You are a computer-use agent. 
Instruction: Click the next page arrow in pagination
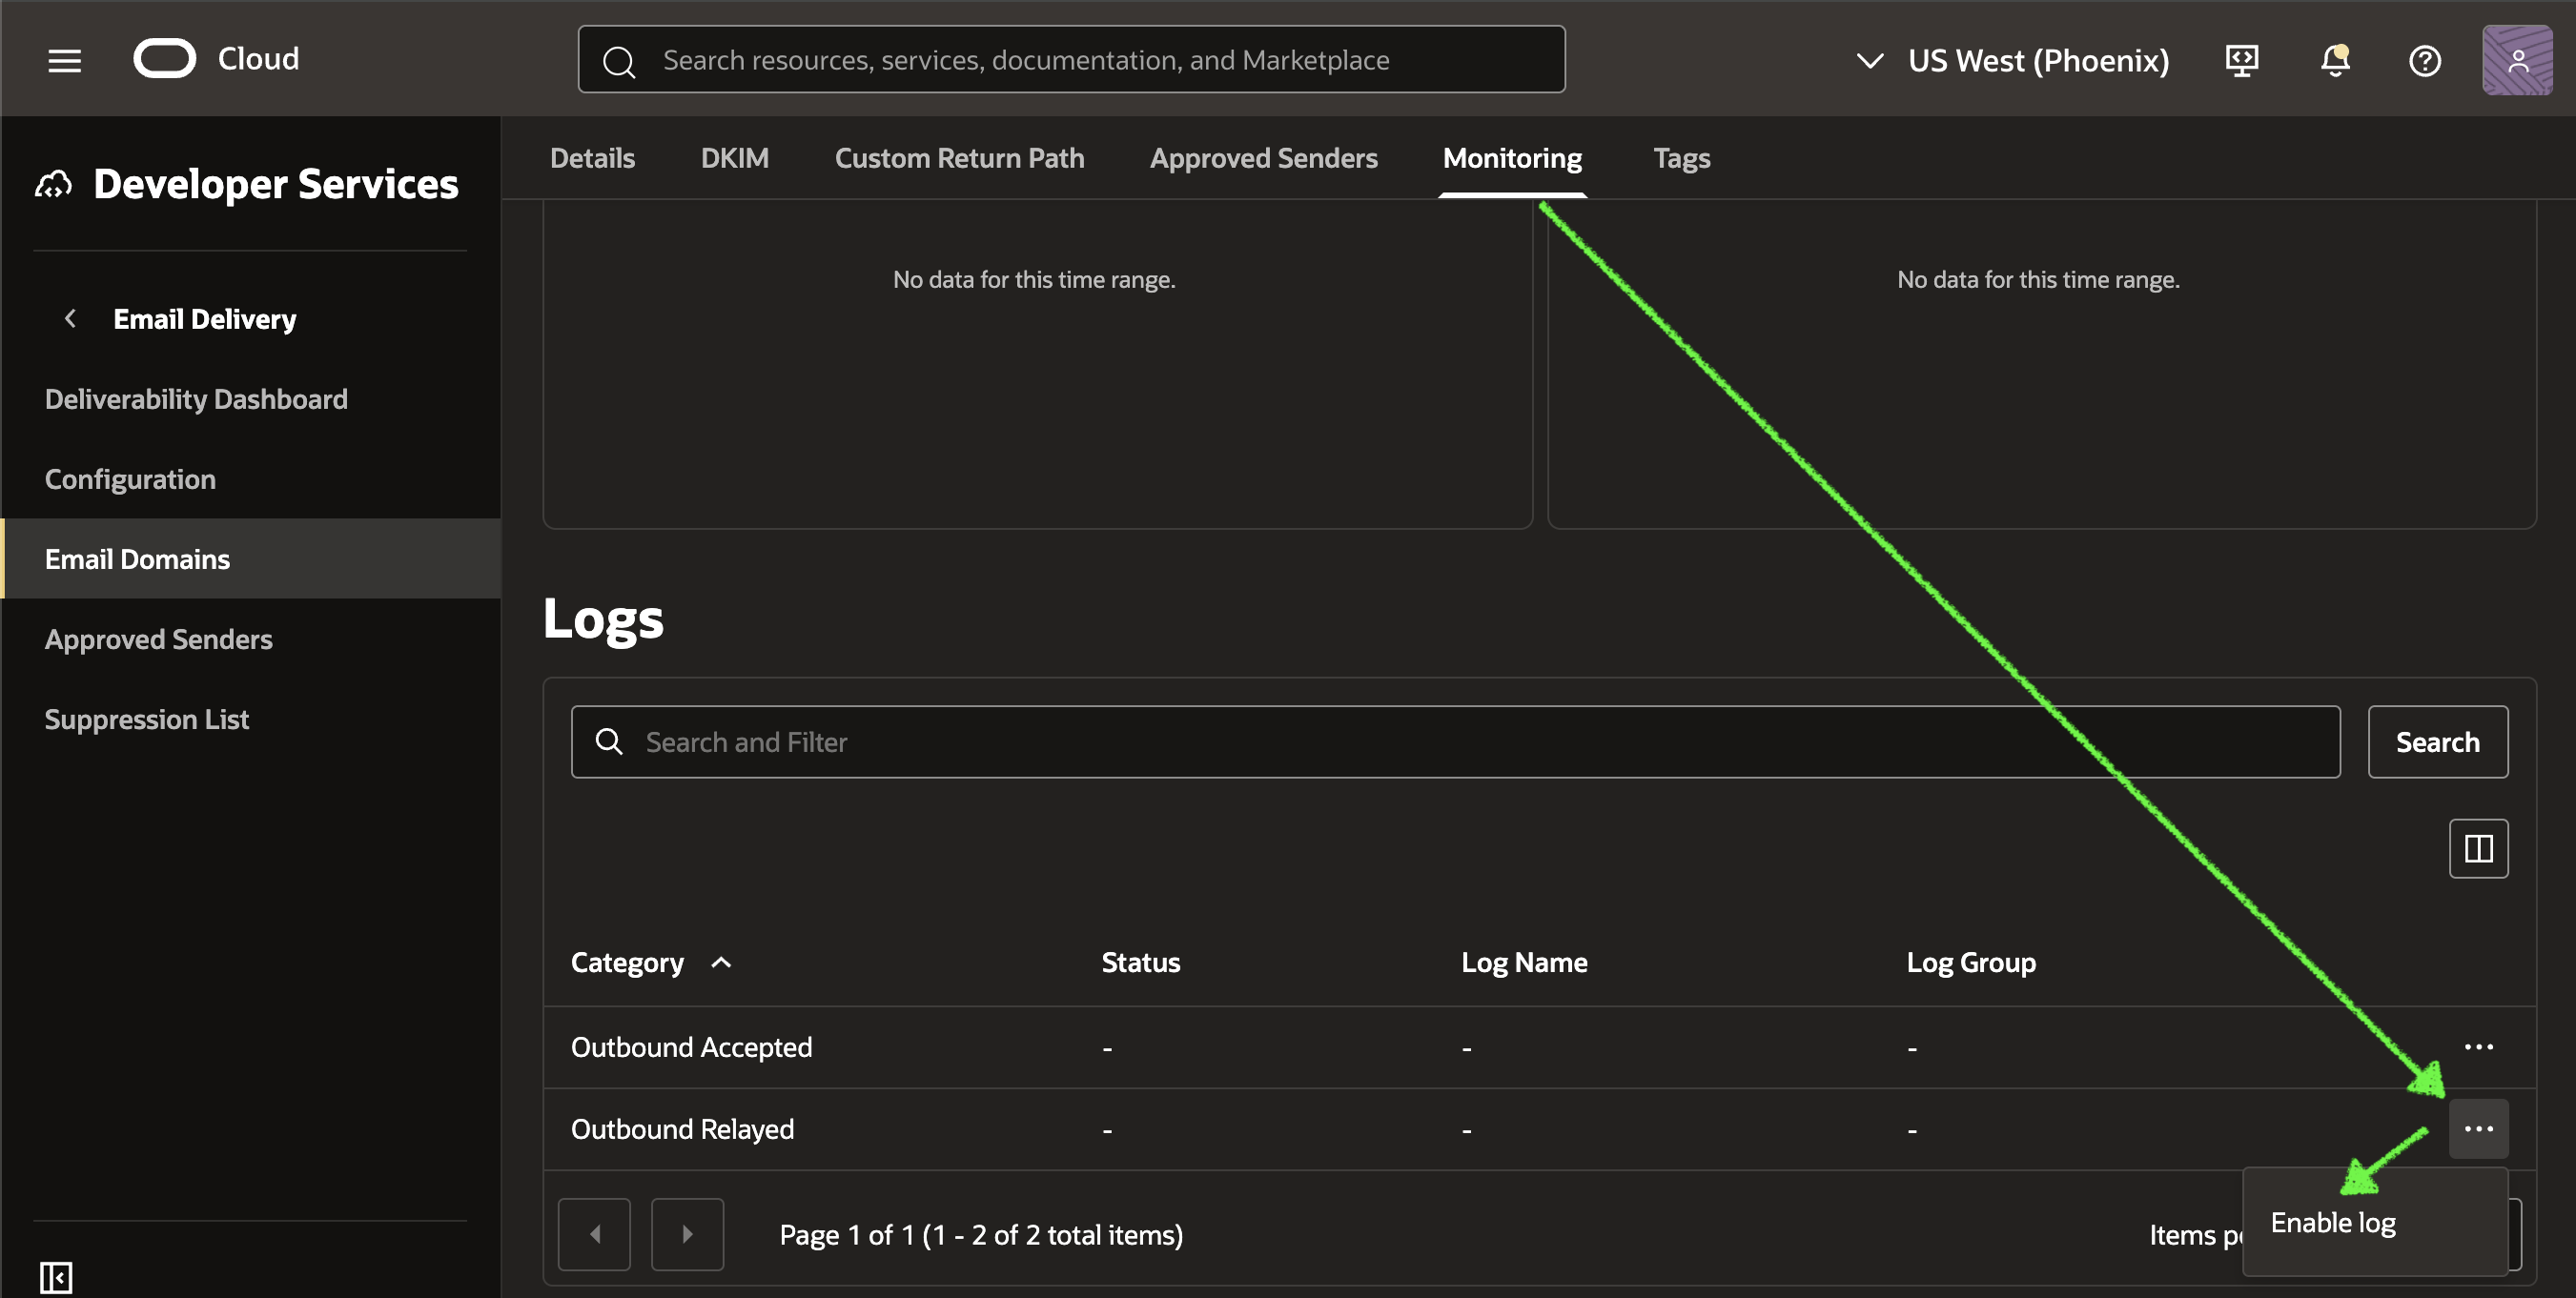coord(687,1234)
